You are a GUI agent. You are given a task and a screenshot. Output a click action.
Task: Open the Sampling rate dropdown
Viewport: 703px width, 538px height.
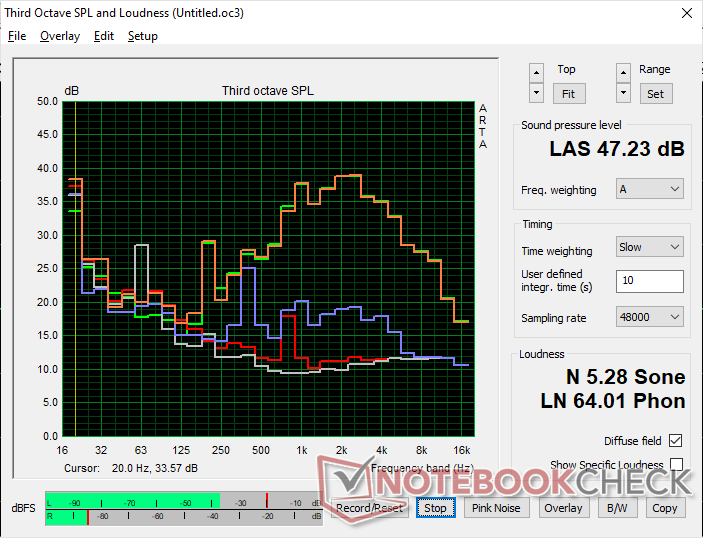[650, 317]
